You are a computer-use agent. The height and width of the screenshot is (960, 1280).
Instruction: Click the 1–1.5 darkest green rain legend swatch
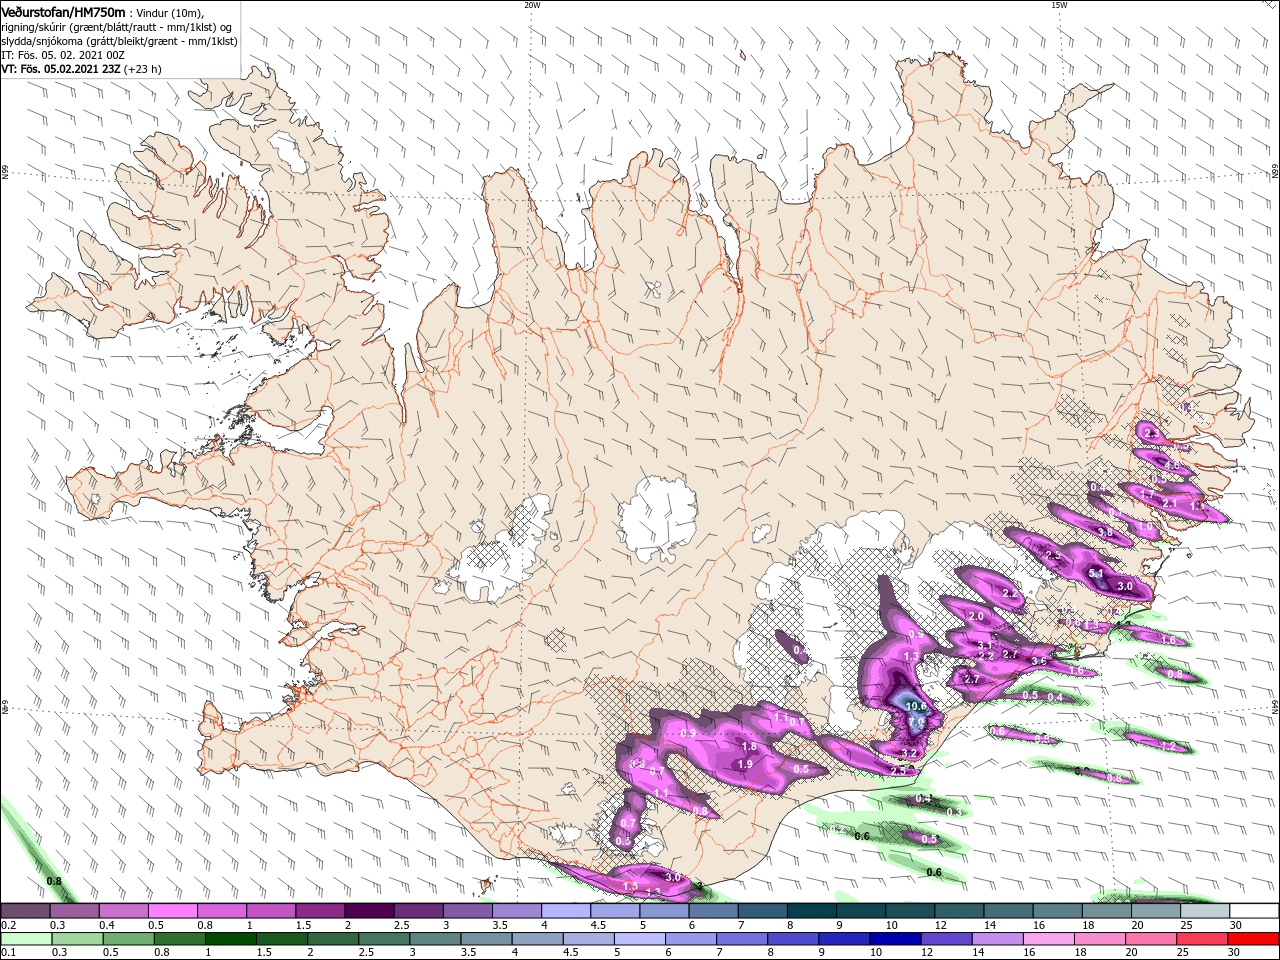coord(231,939)
